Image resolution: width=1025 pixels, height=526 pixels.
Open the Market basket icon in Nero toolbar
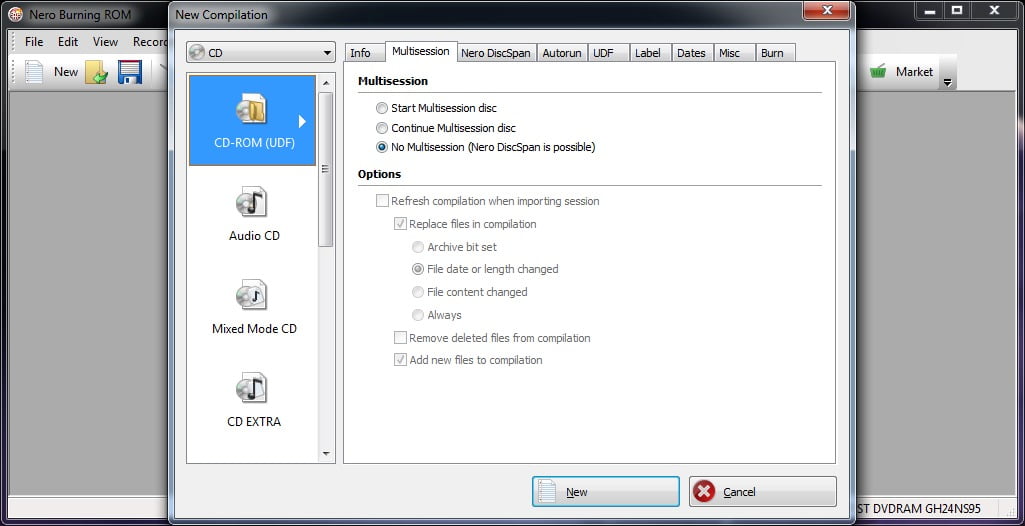(x=878, y=72)
